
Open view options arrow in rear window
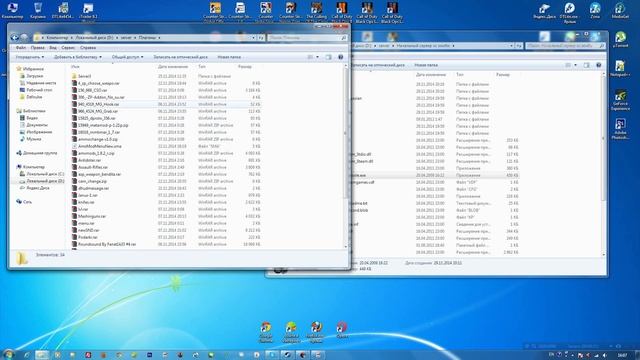pyautogui.click(x=576, y=65)
